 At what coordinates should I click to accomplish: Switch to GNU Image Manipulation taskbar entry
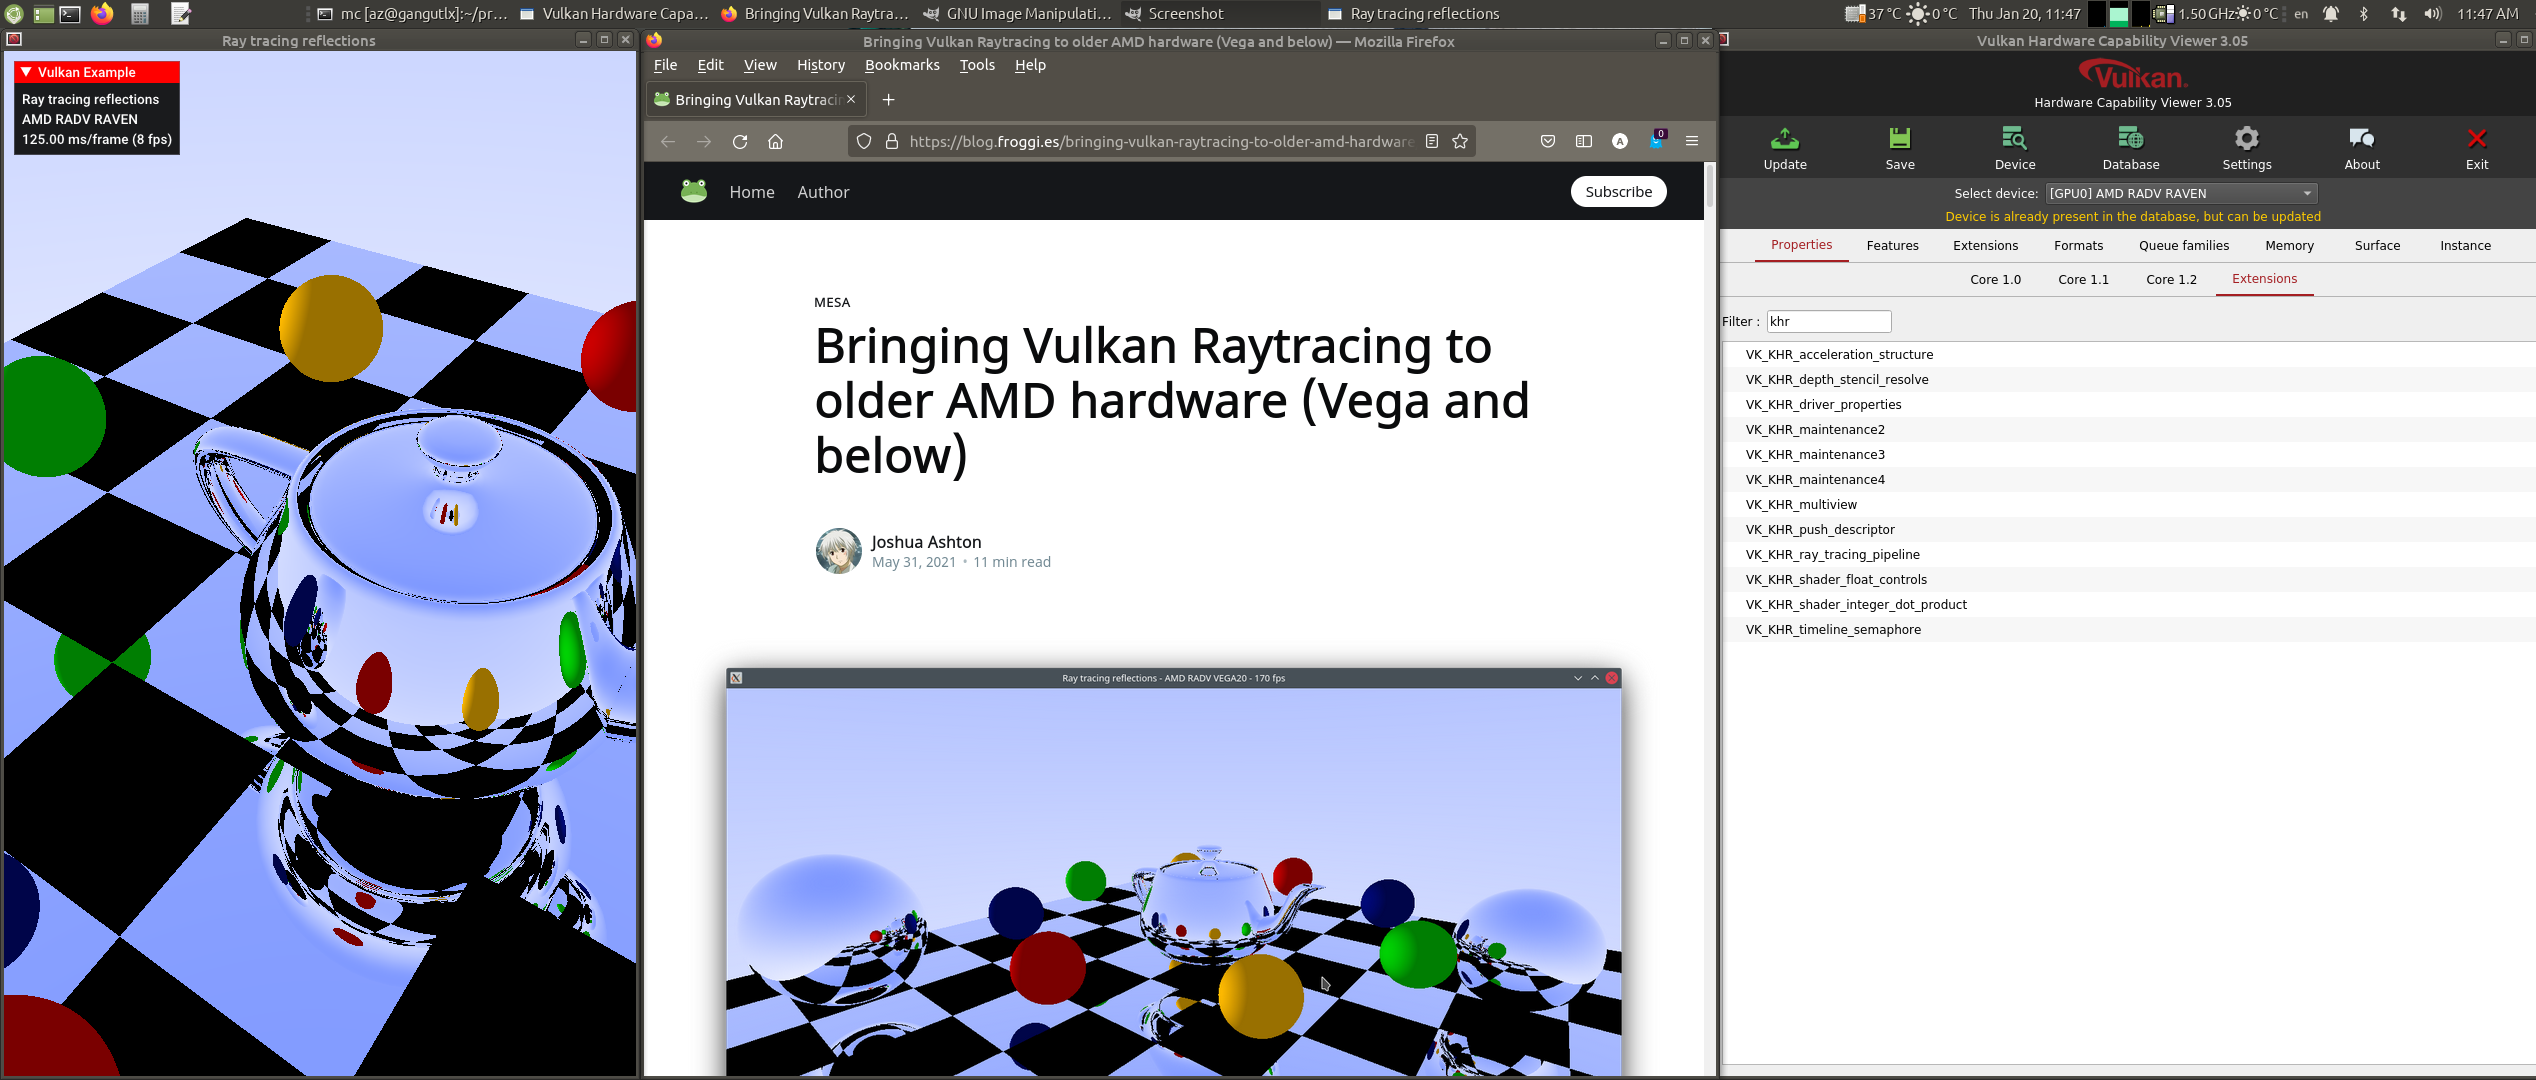(1016, 14)
